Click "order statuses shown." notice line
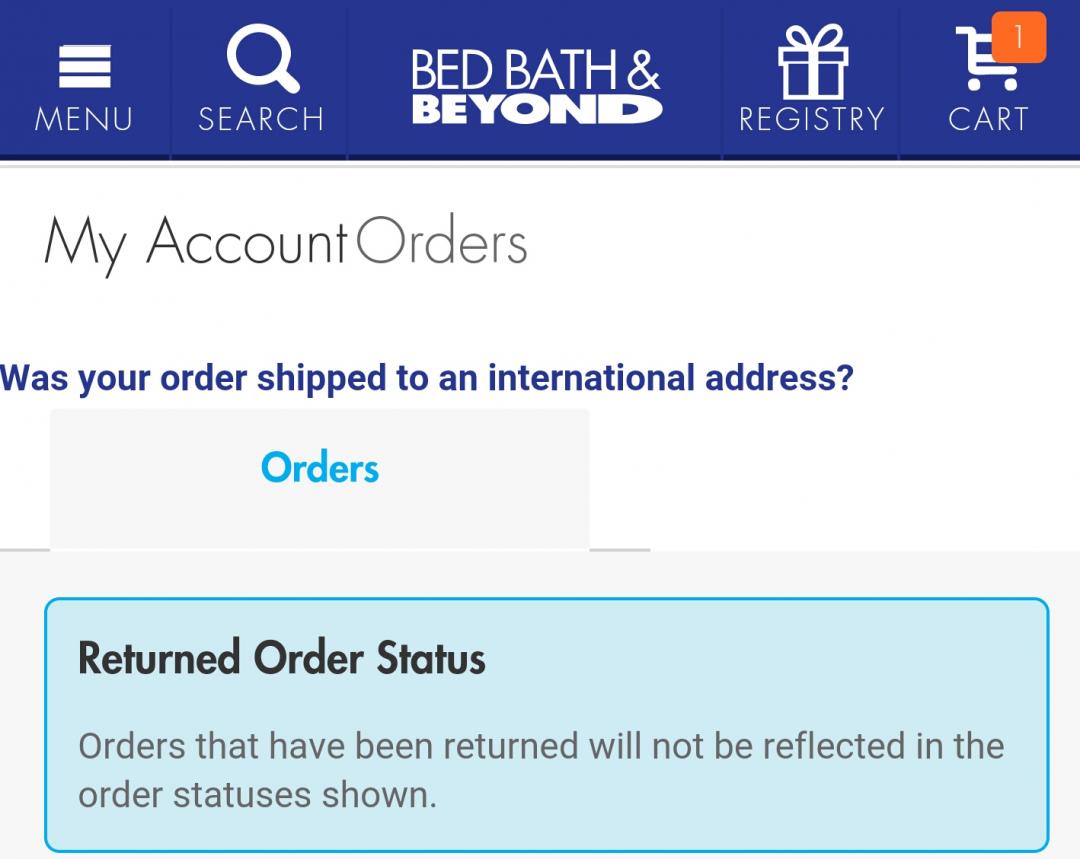Screen dimensions: 1080x859 coord(258,795)
